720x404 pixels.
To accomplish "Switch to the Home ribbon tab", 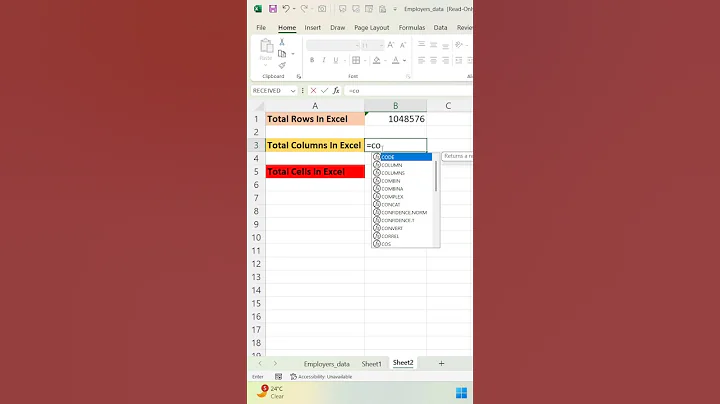I will point(287,28).
